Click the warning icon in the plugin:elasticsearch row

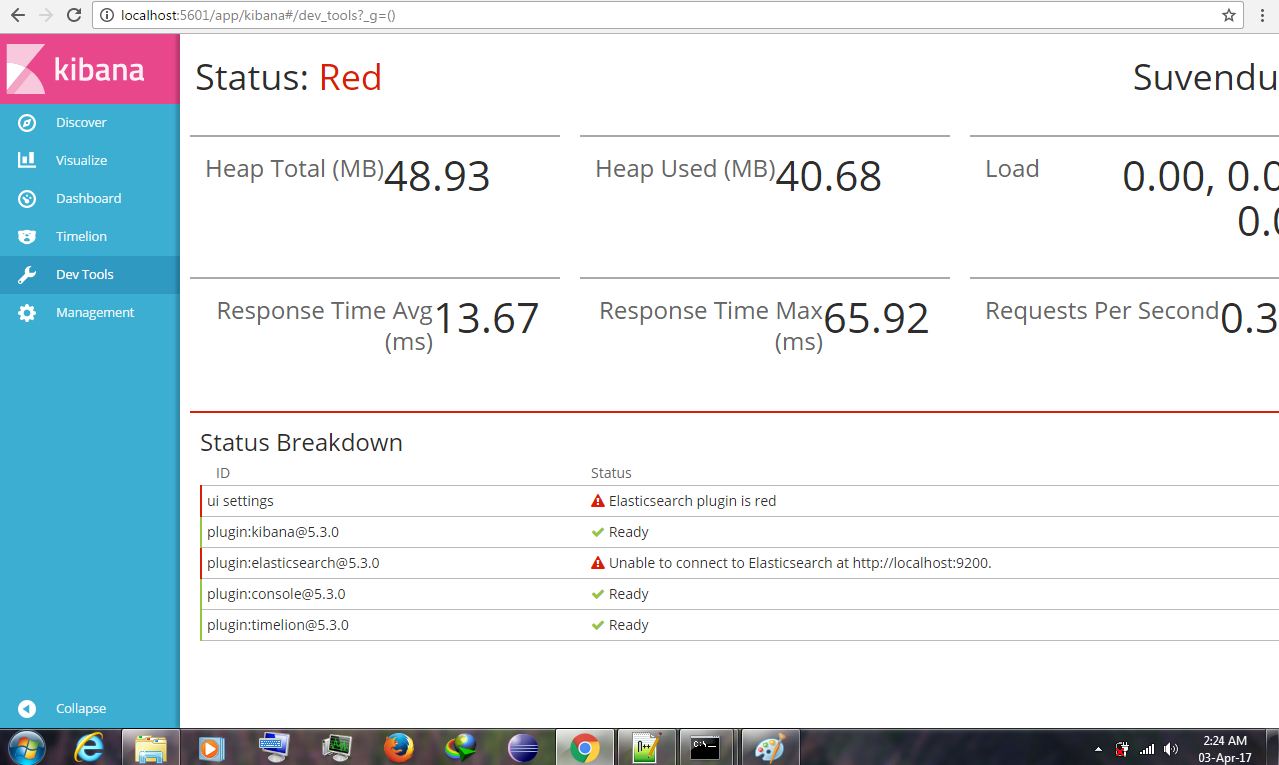(x=598, y=563)
